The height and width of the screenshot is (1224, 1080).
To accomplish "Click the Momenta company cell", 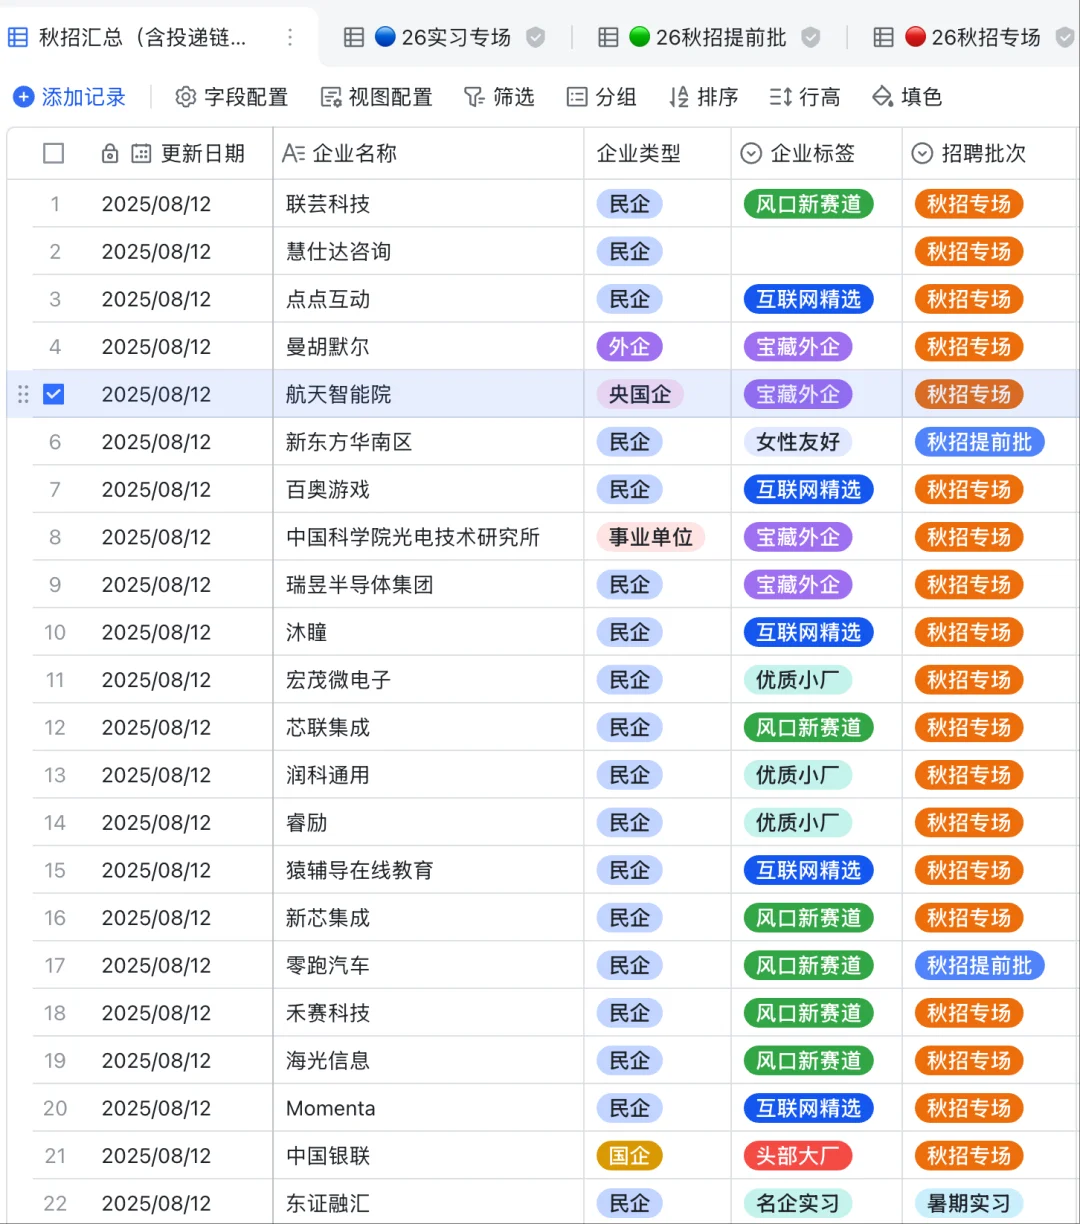I will (428, 1108).
